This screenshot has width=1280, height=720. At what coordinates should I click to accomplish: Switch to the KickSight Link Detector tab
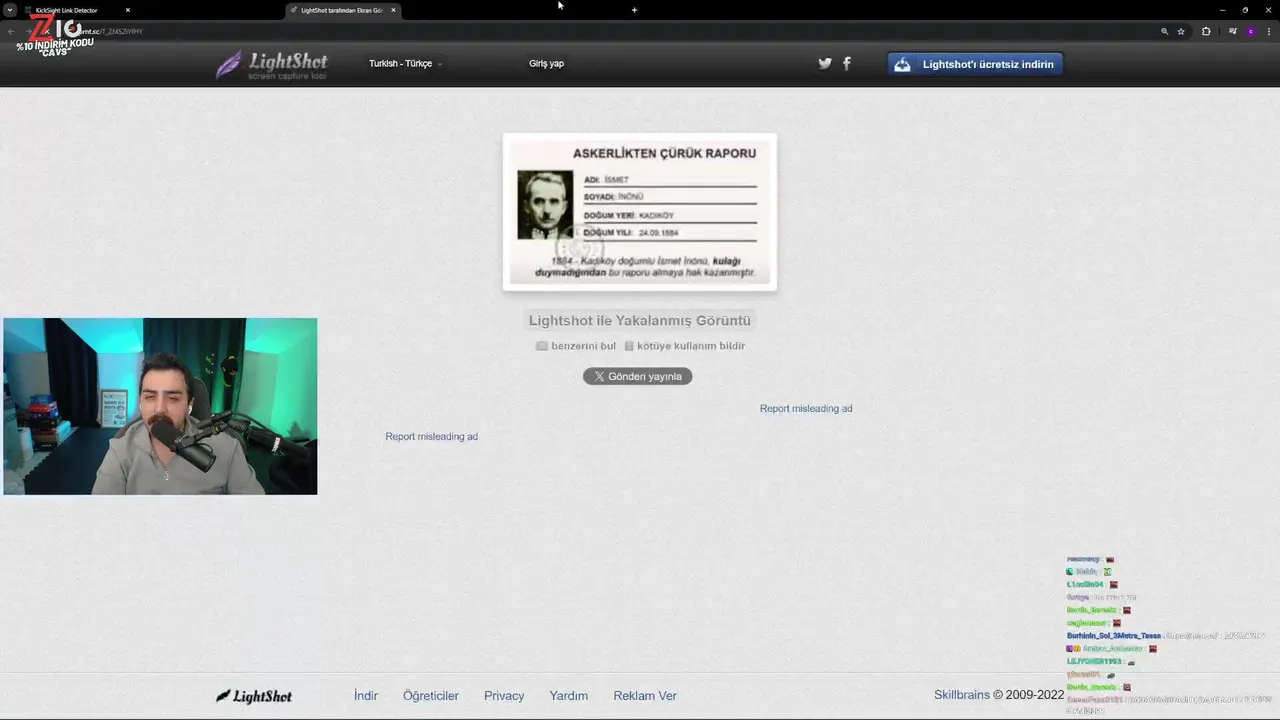[x=76, y=10]
